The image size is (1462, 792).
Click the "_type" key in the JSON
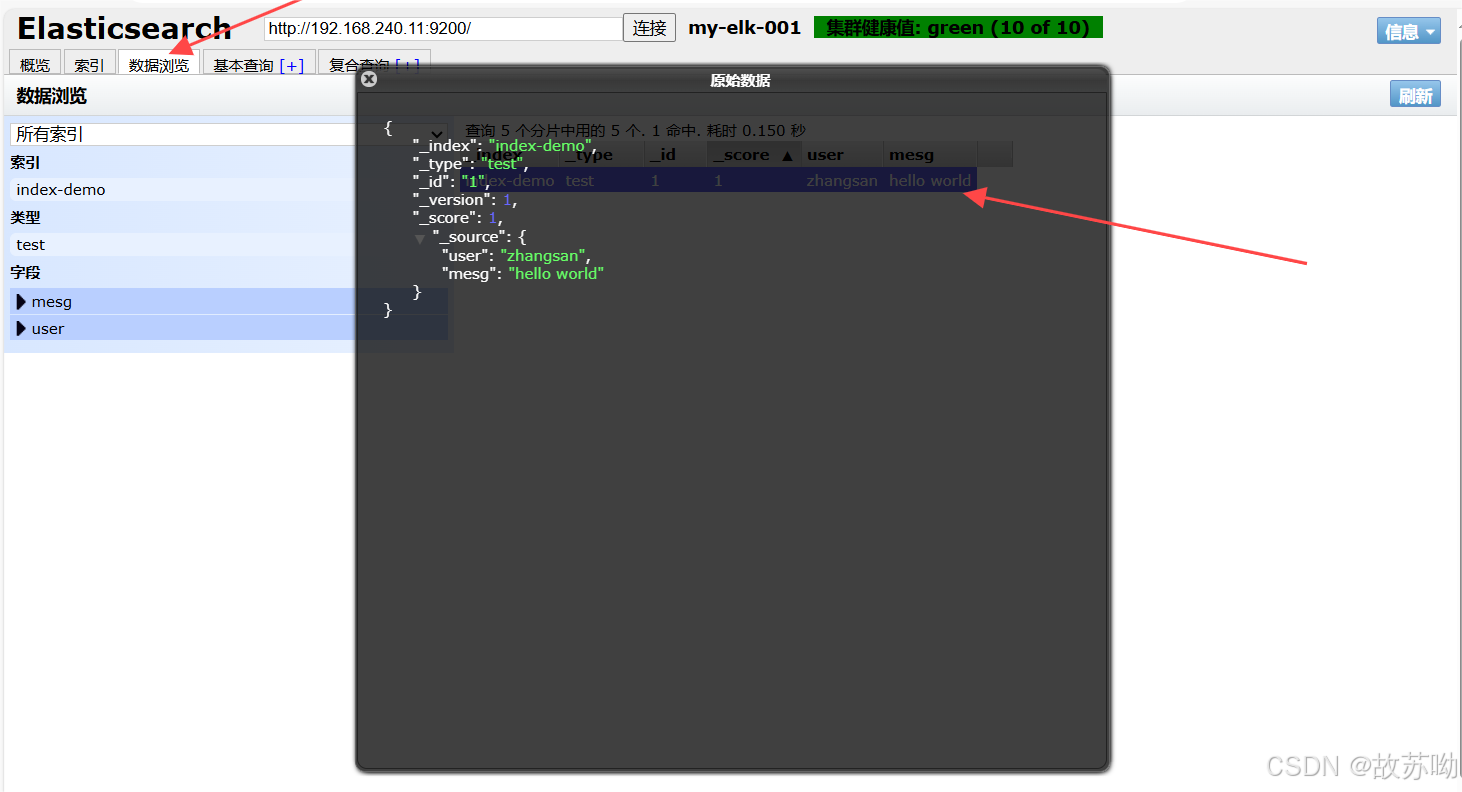point(441,164)
